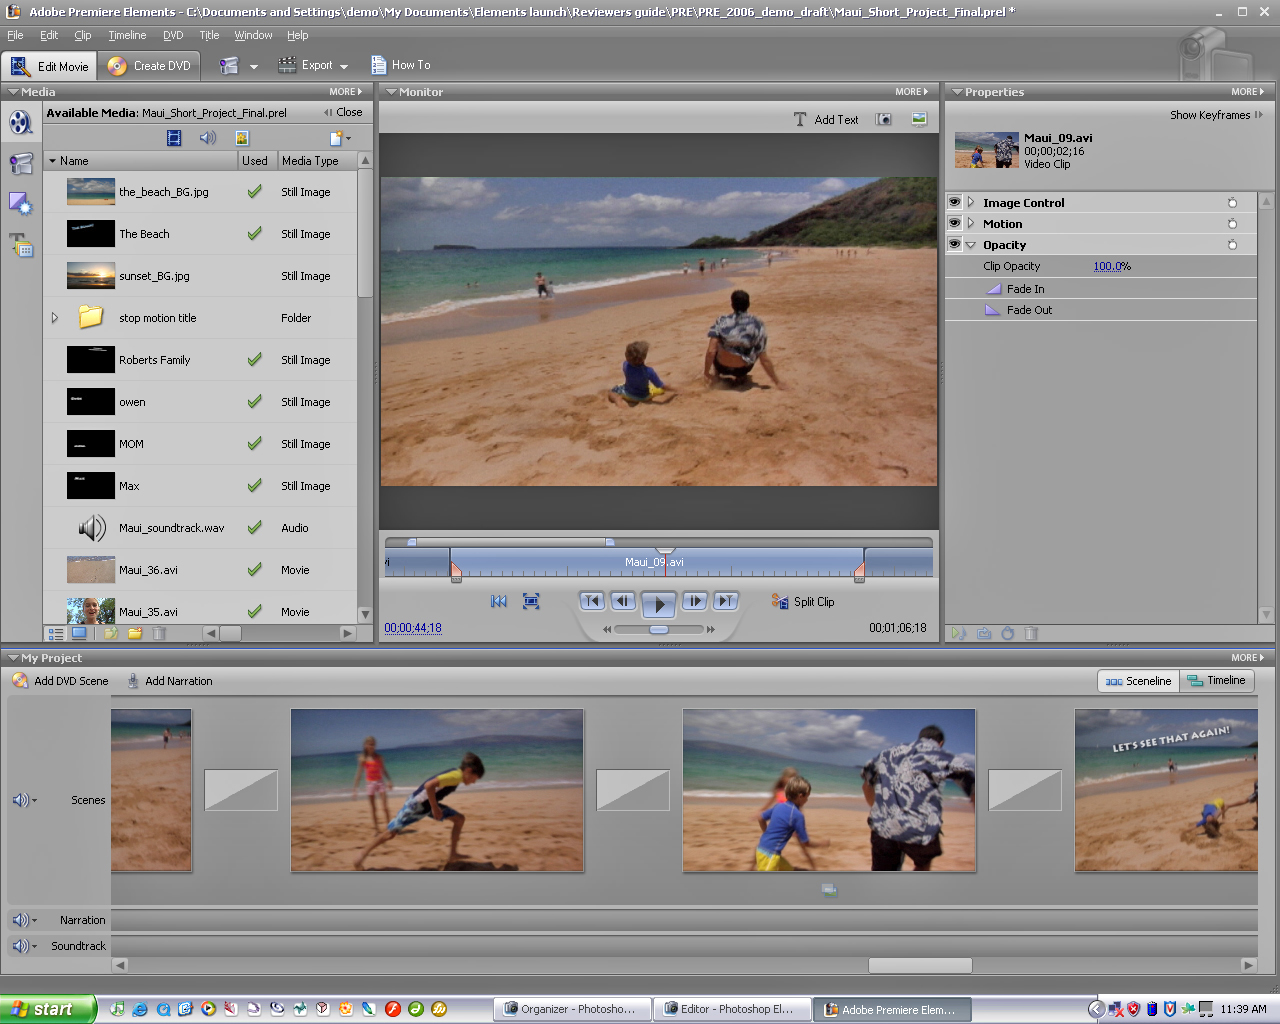Click the Create DVD button
This screenshot has height=1024, width=1280.
click(150, 66)
